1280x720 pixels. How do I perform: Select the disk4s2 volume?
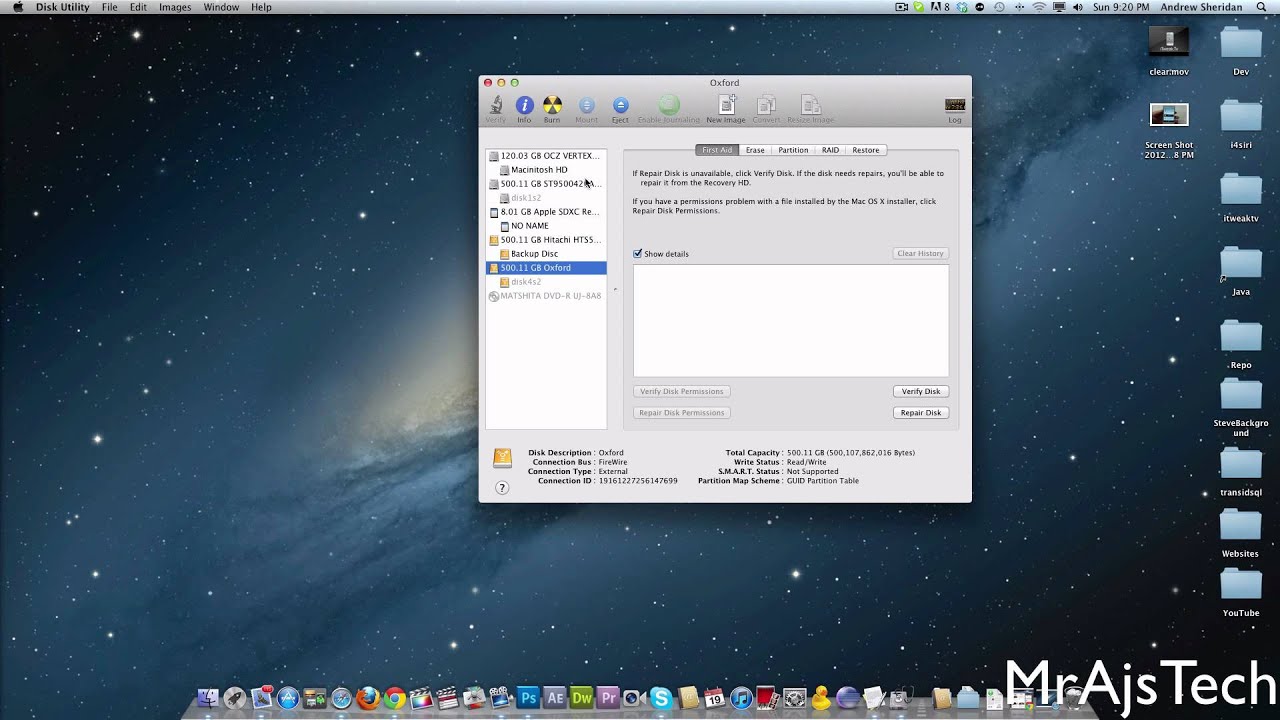(x=546, y=282)
